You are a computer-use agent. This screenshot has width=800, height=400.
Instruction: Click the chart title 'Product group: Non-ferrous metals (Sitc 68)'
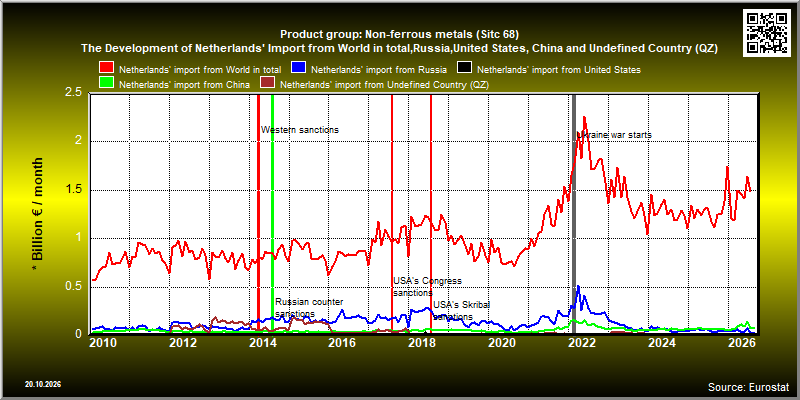tap(399, 35)
